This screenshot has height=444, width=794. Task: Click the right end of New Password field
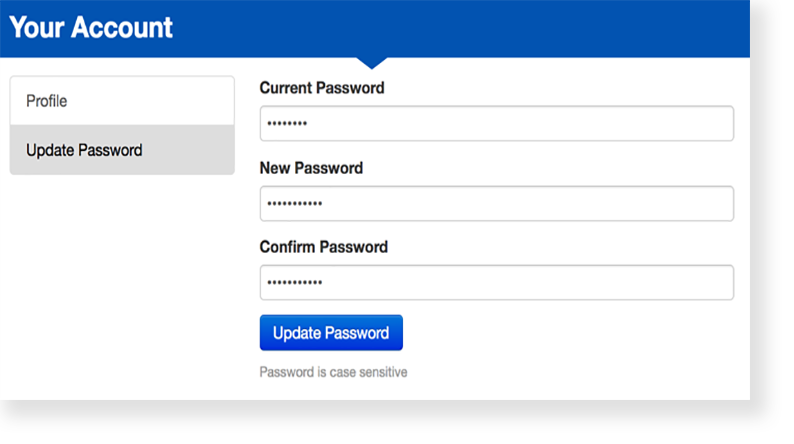[x=715, y=204]
